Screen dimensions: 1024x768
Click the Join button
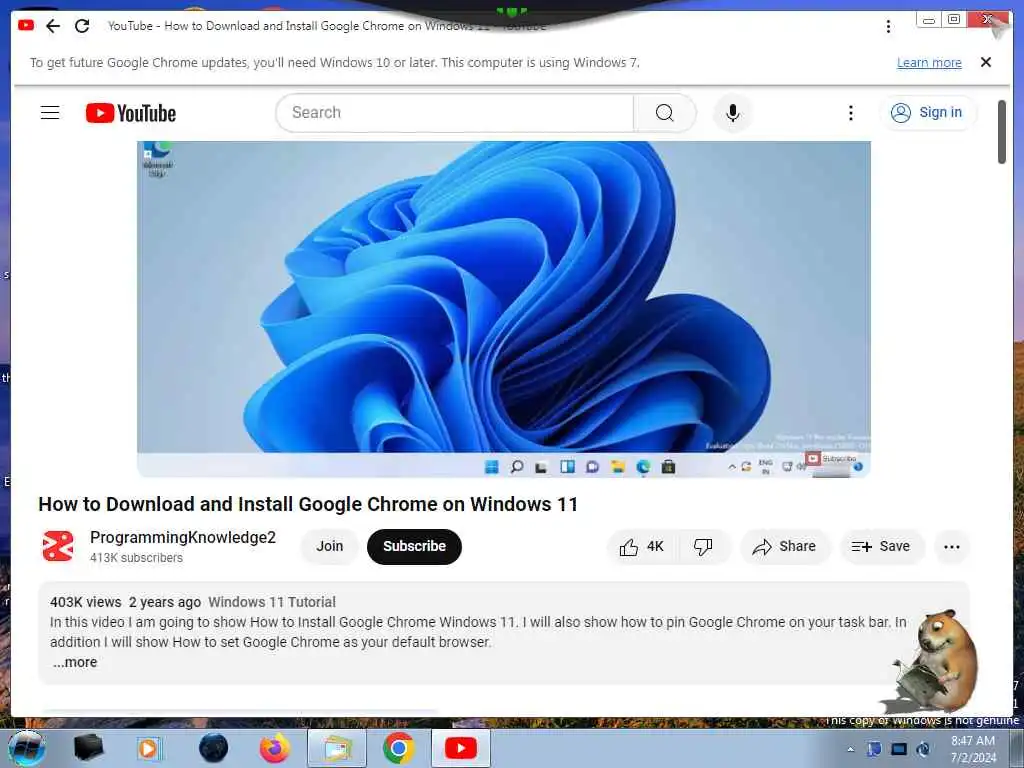click(x=330, y=546)
